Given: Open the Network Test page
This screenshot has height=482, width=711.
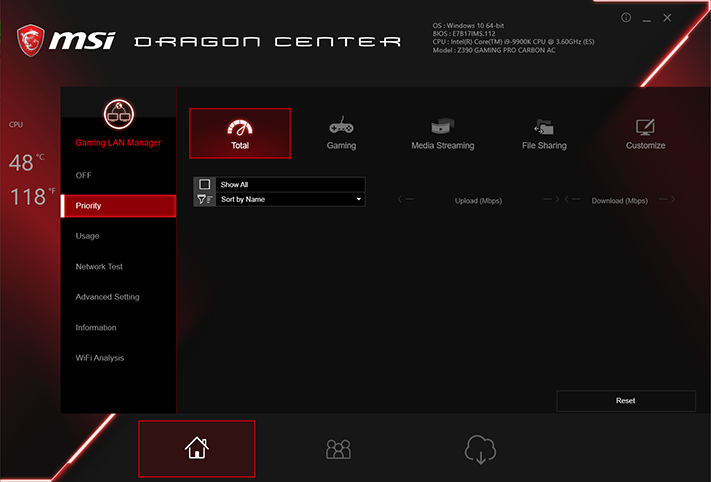Looking at the screenshot, I should (x=99, y=267).
